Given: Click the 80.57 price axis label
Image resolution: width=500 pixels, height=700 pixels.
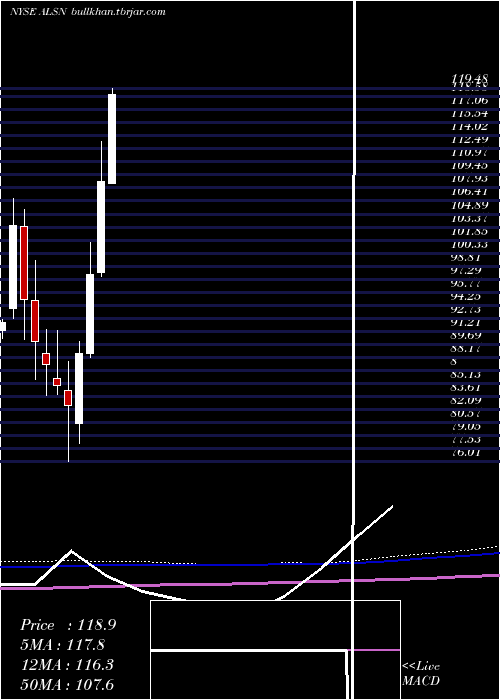Looking at the screenshot, I should 467,415.
